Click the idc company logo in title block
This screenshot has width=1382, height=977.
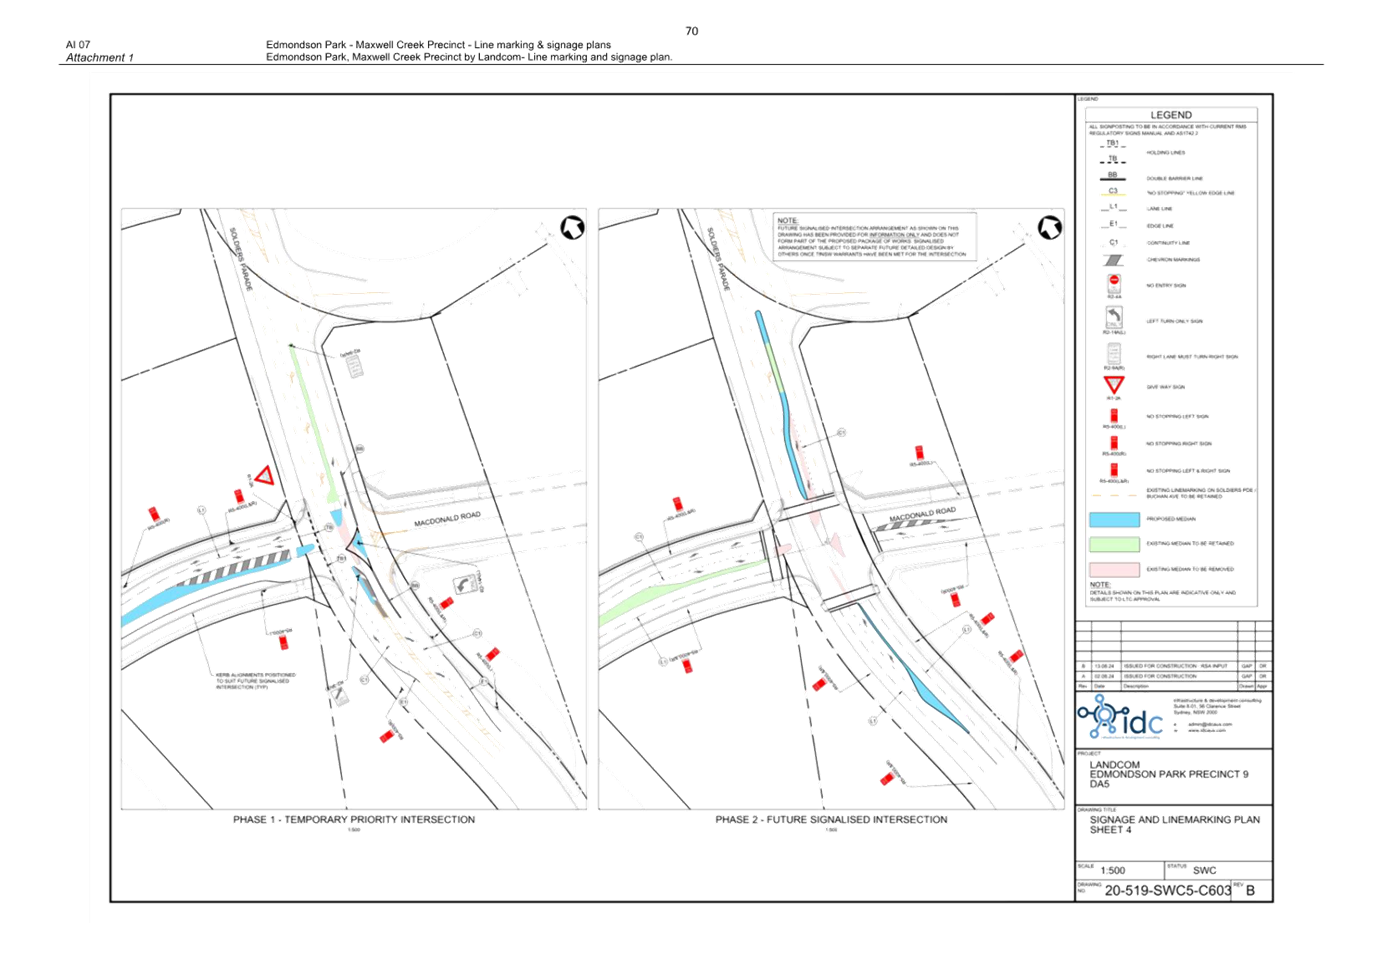point(1120,717)
